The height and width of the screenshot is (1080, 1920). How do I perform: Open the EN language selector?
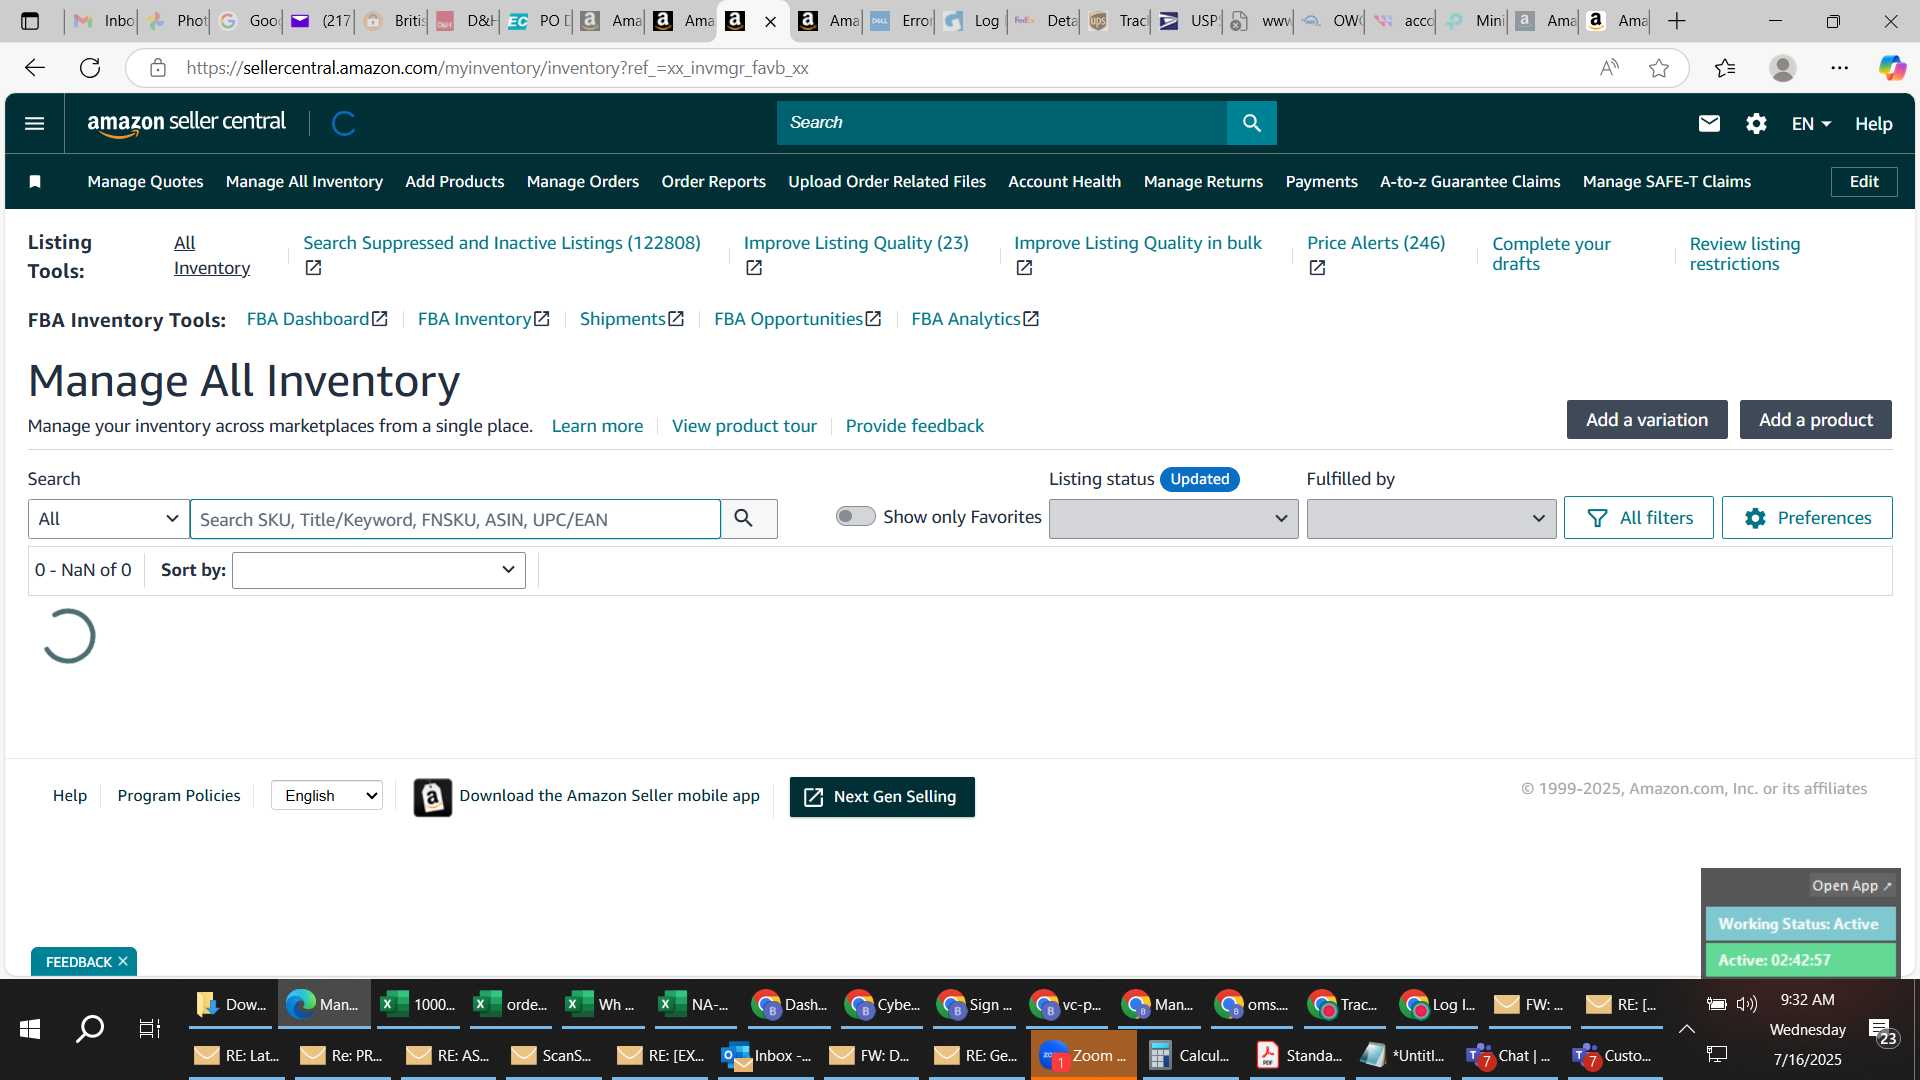(x=1810, y=123)
